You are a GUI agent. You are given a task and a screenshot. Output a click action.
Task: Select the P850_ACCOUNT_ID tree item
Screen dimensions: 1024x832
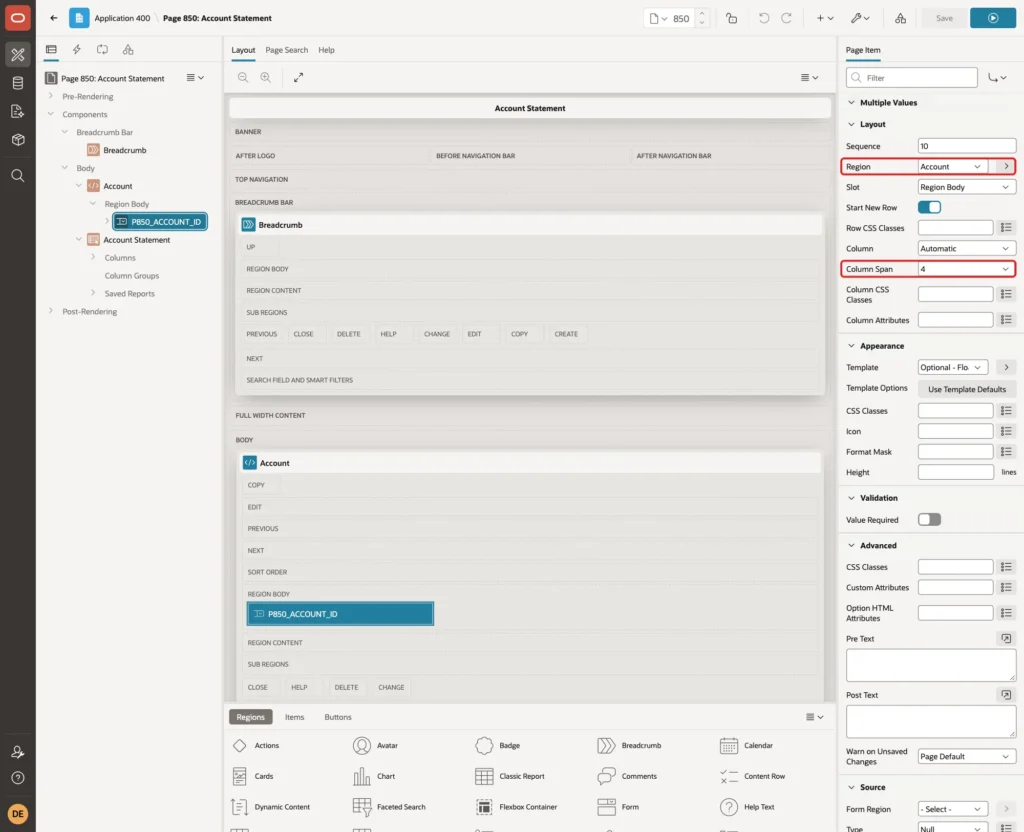point(160,221)
